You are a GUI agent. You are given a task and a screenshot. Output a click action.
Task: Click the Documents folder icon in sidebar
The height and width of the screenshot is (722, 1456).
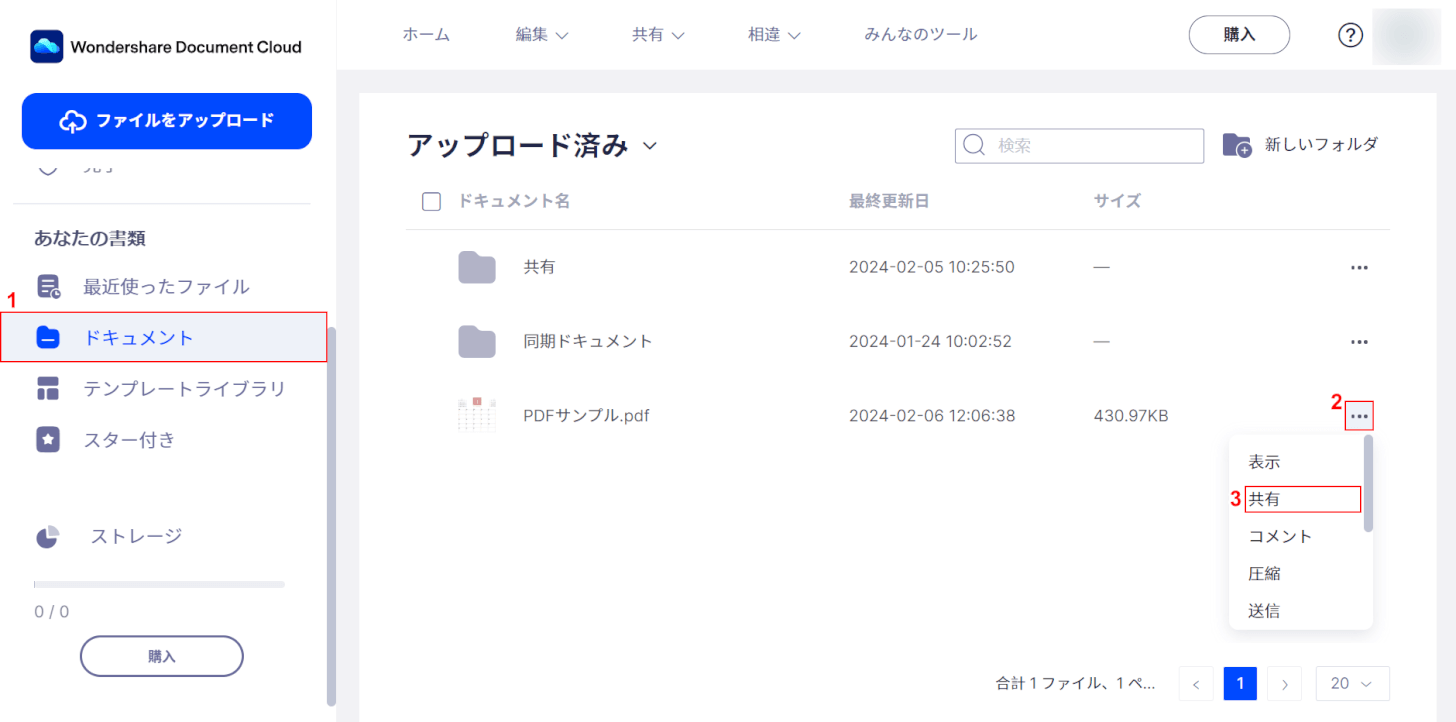[48, 338]
